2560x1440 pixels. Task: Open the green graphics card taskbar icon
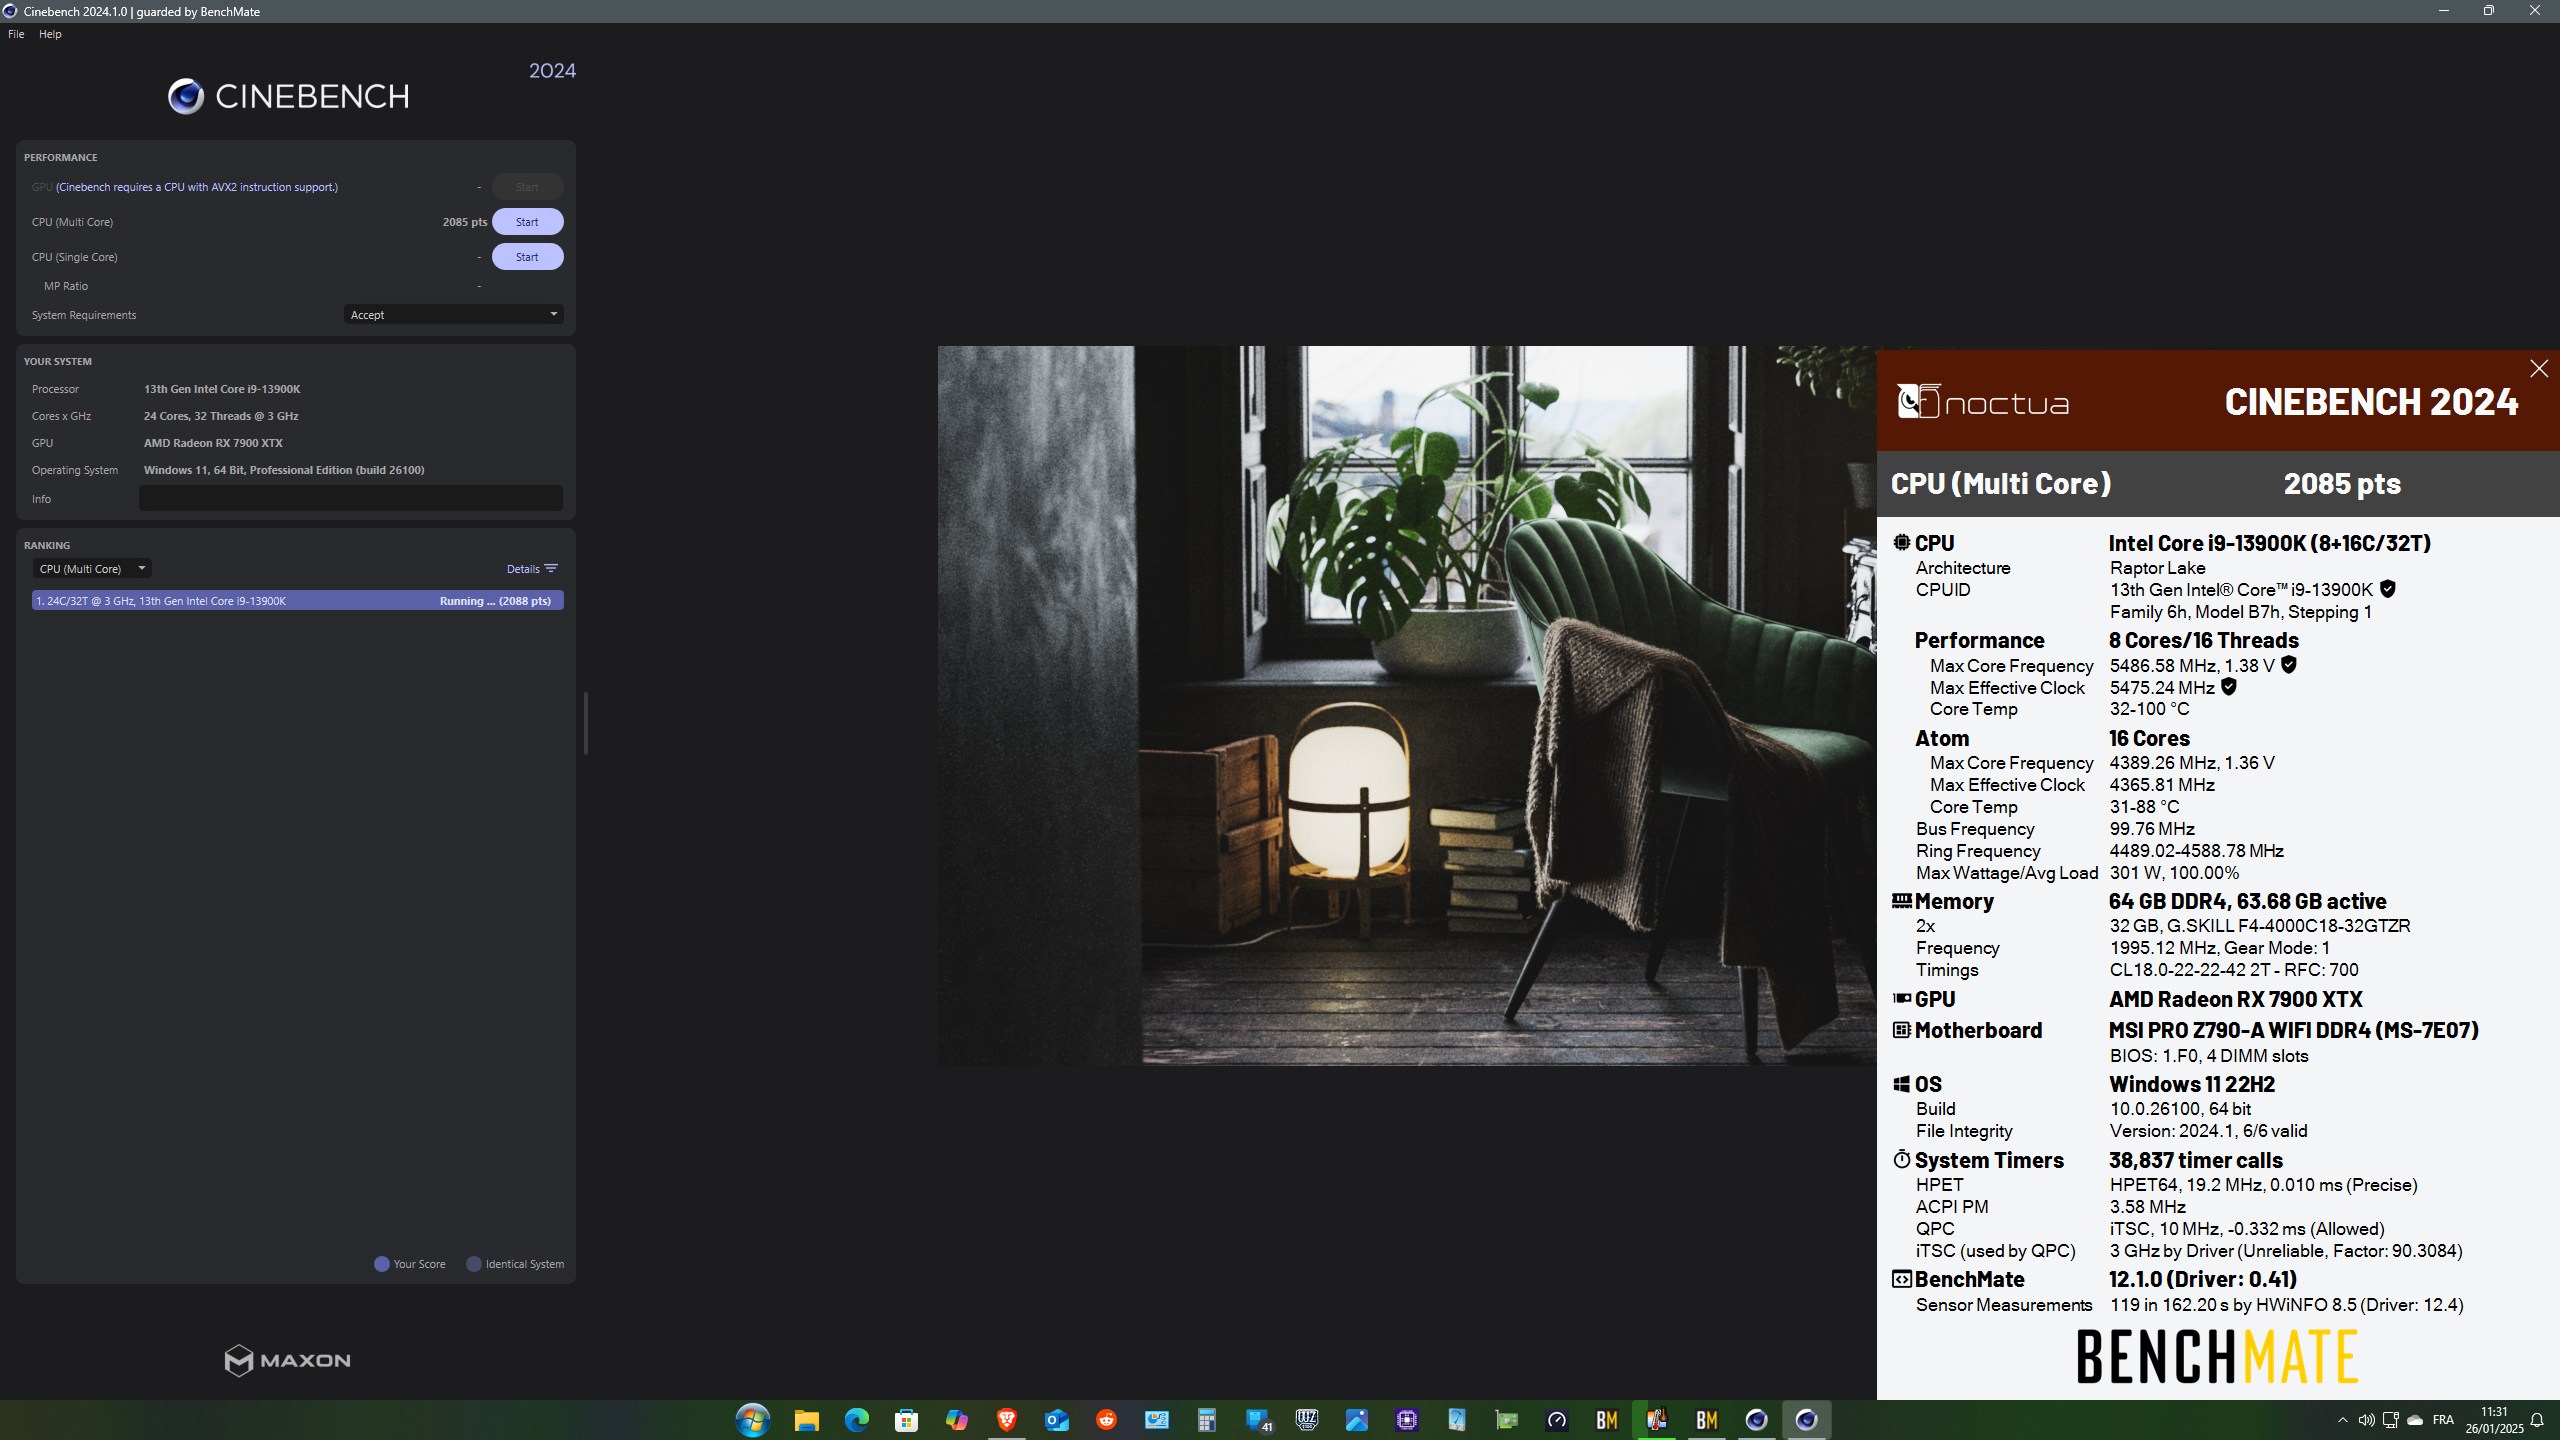tap(1506, 1420)
